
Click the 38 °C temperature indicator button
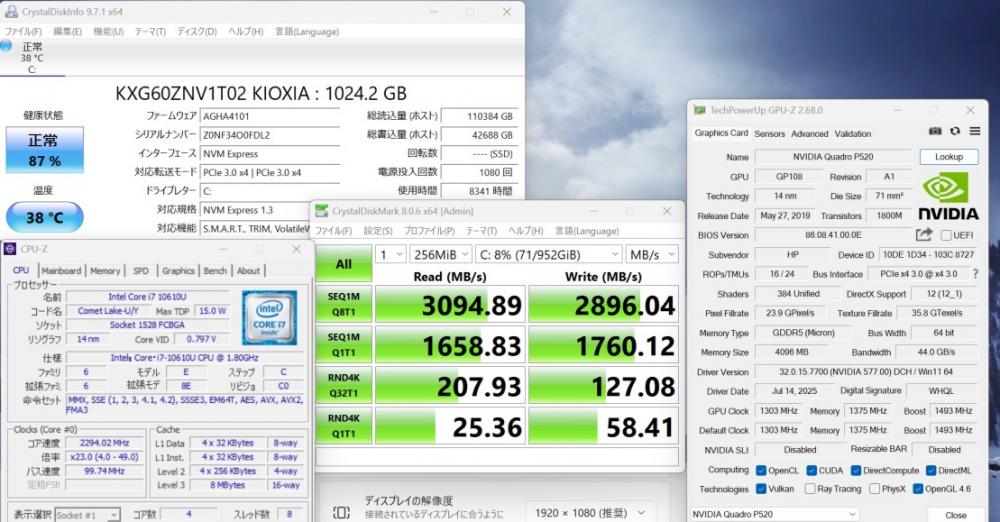(45, 217)
